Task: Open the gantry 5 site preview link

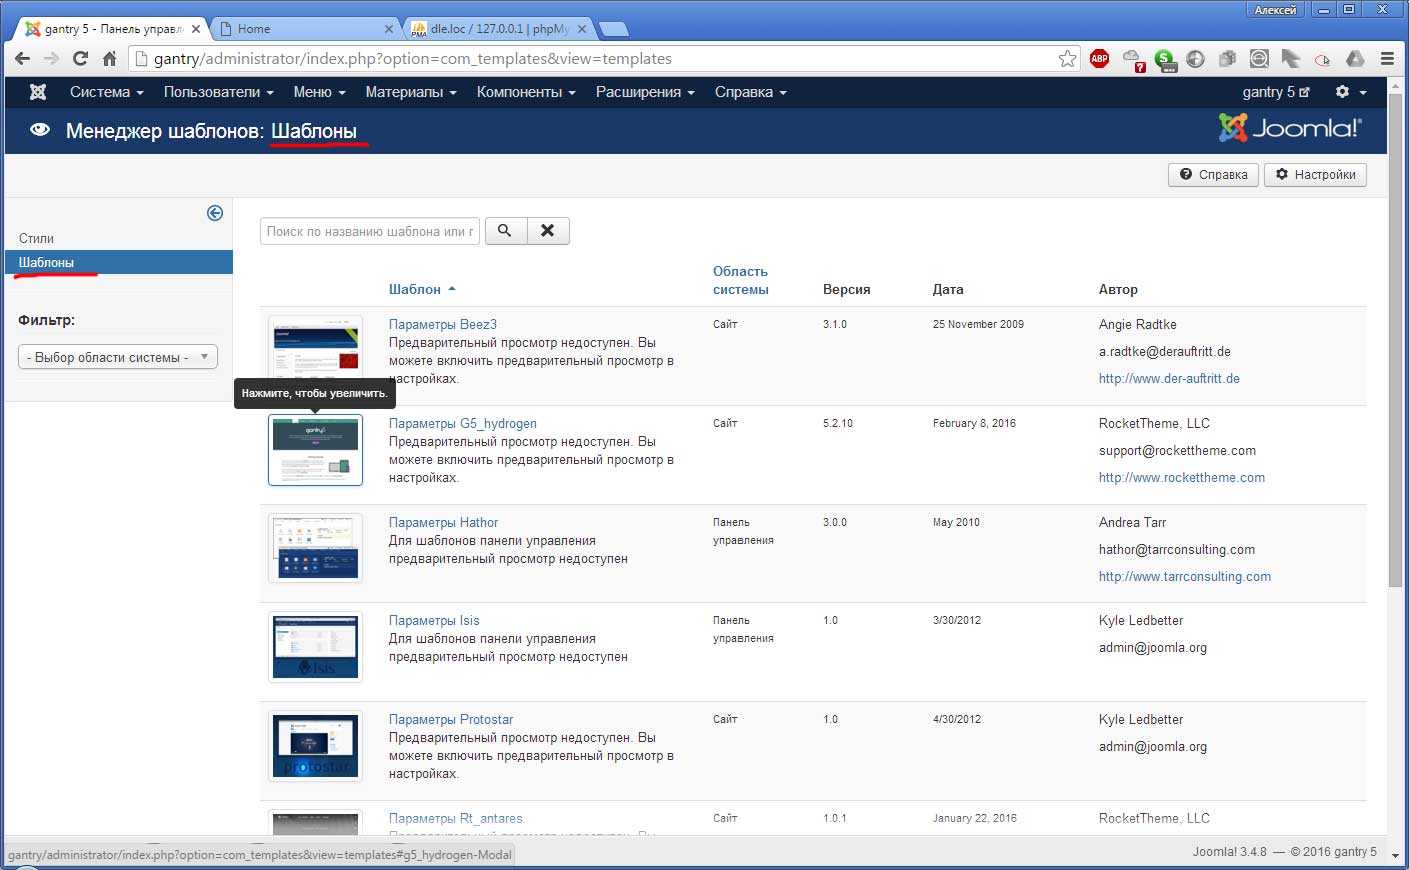Action: pyautogui.click(x=1275, y=92)
